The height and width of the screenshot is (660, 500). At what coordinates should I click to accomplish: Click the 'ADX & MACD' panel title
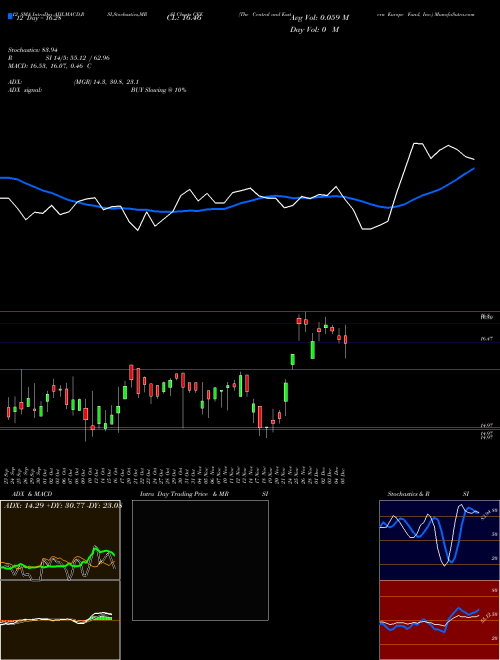[x=32, y=494]
